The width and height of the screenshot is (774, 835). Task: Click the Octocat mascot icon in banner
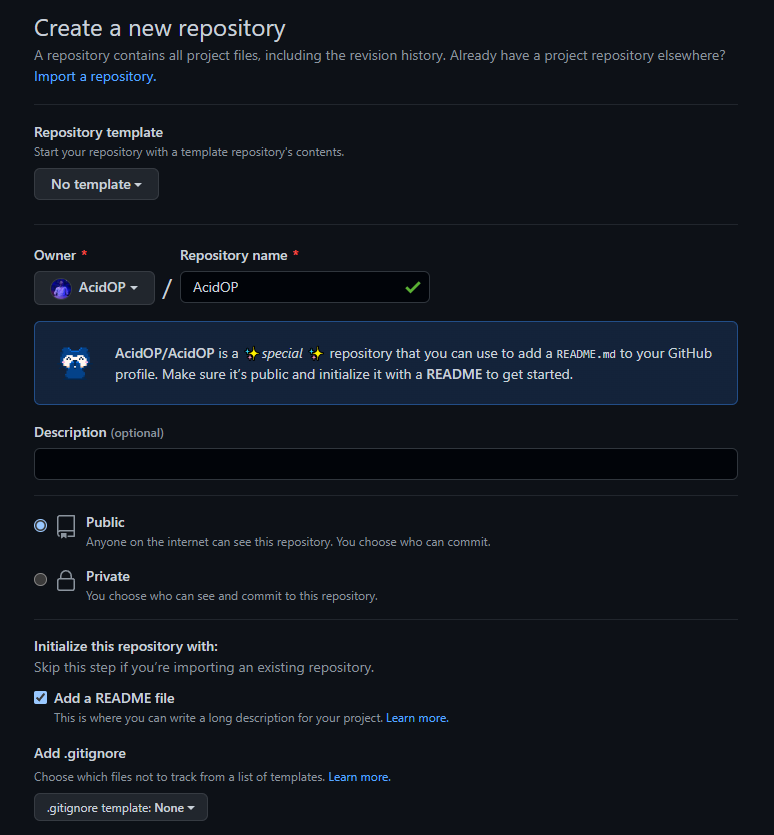[75, 362]
